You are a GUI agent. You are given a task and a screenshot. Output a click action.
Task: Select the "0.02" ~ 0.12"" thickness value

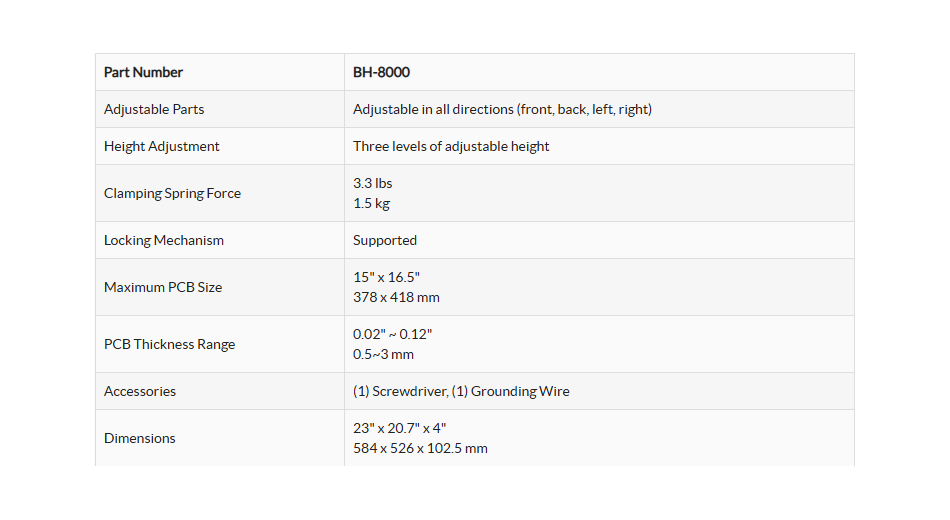392,334
